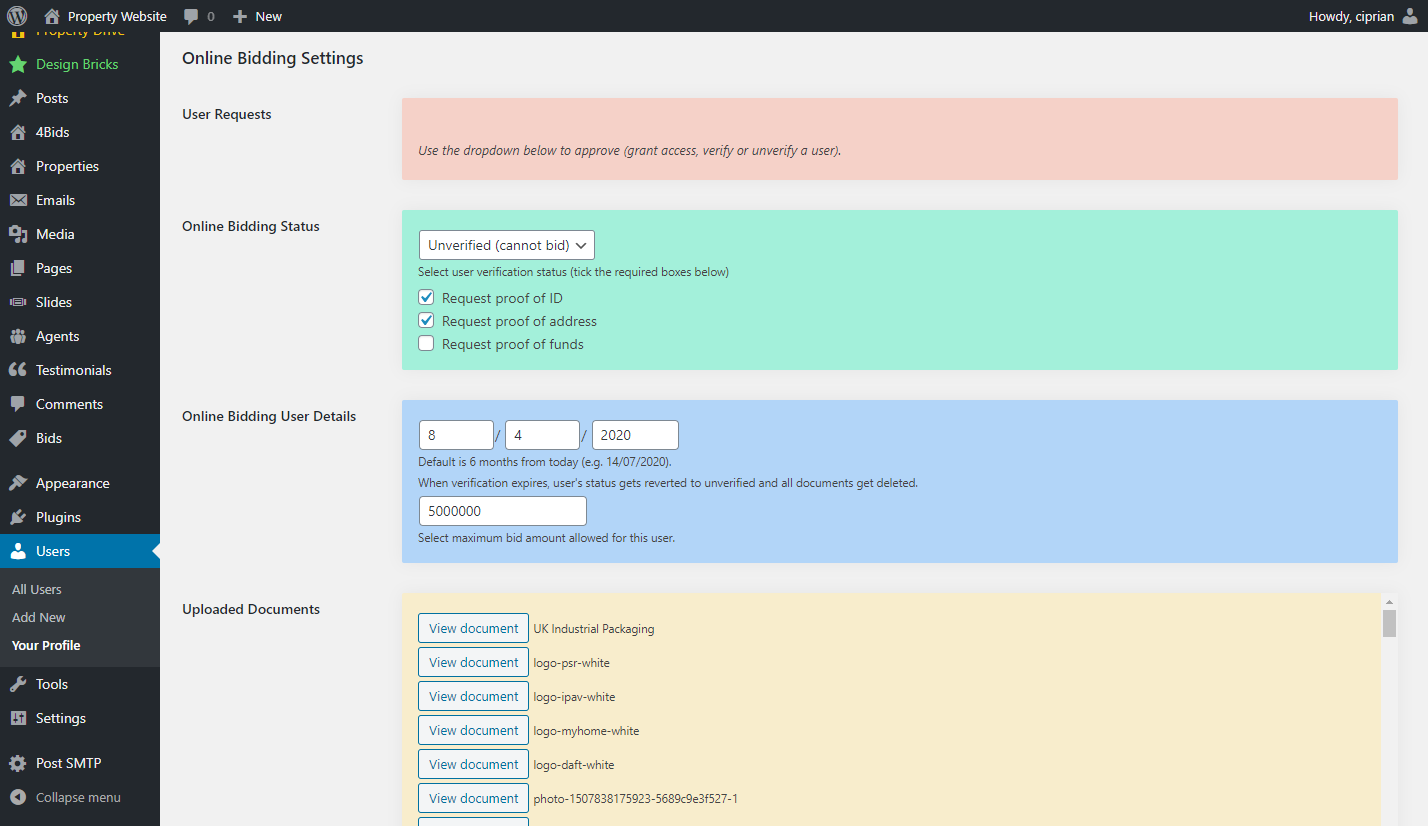Image resolution: width=1428 pixels, height=826 pixels.
Task: Open Testimonials via the quote icon
Action: pos(18,370)
